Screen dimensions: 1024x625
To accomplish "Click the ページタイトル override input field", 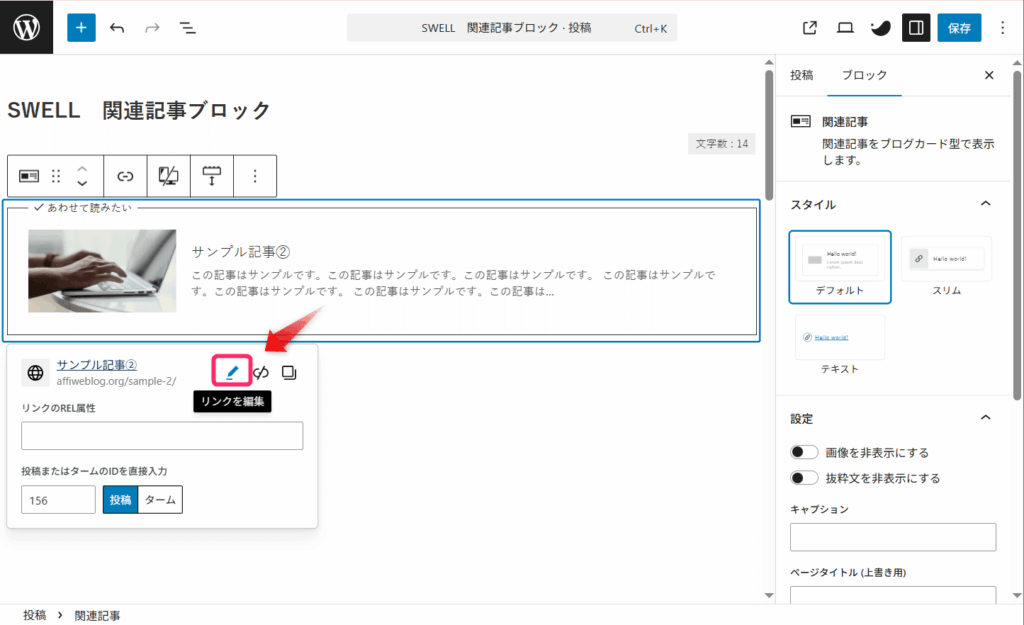I will click(893, 594).
